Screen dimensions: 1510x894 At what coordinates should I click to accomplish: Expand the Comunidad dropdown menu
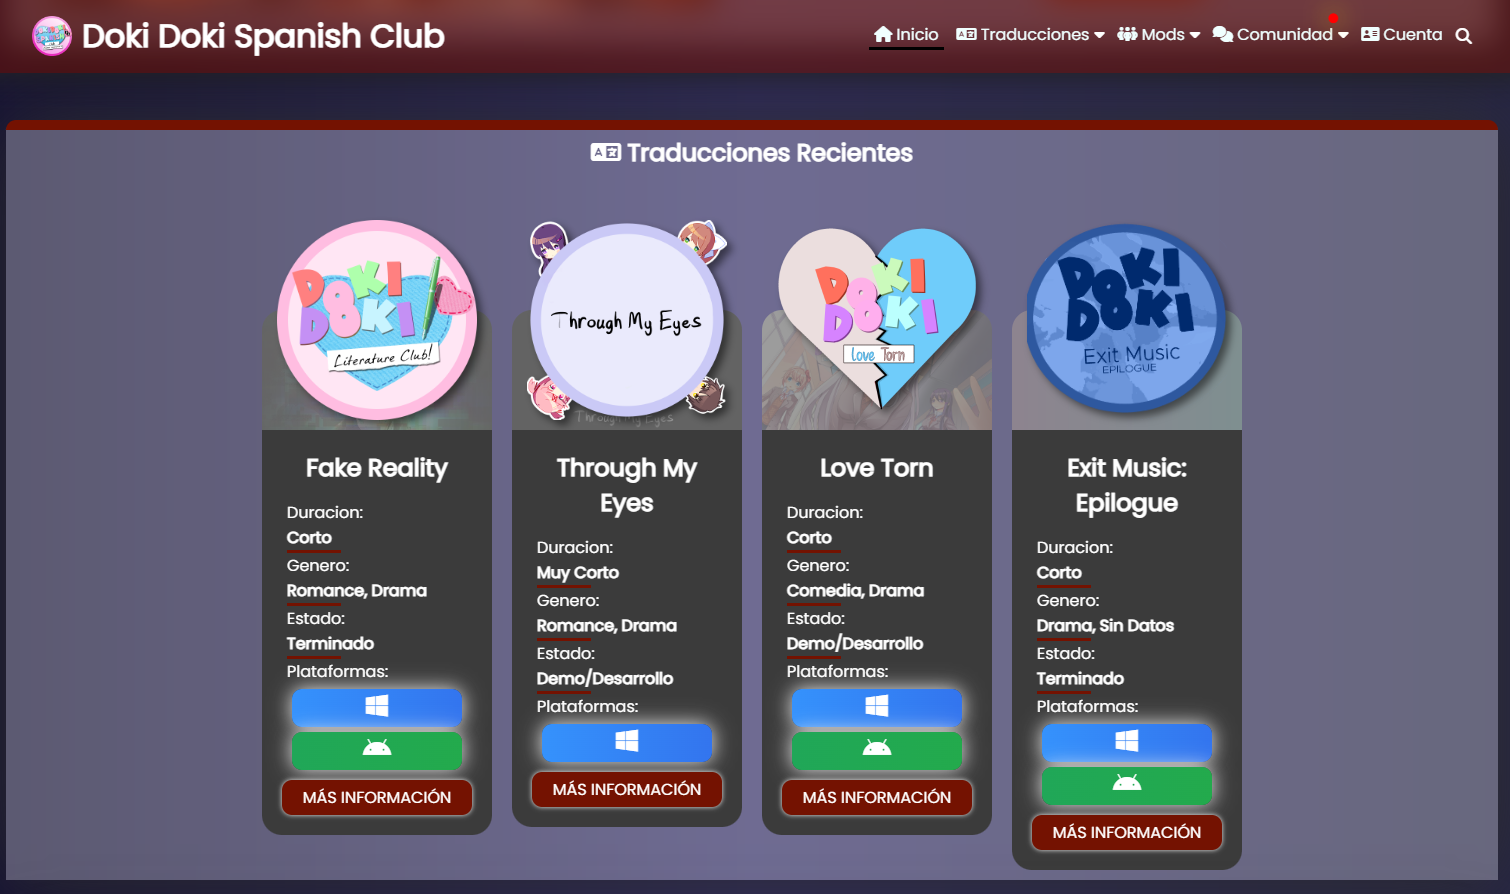[1280, 35]
